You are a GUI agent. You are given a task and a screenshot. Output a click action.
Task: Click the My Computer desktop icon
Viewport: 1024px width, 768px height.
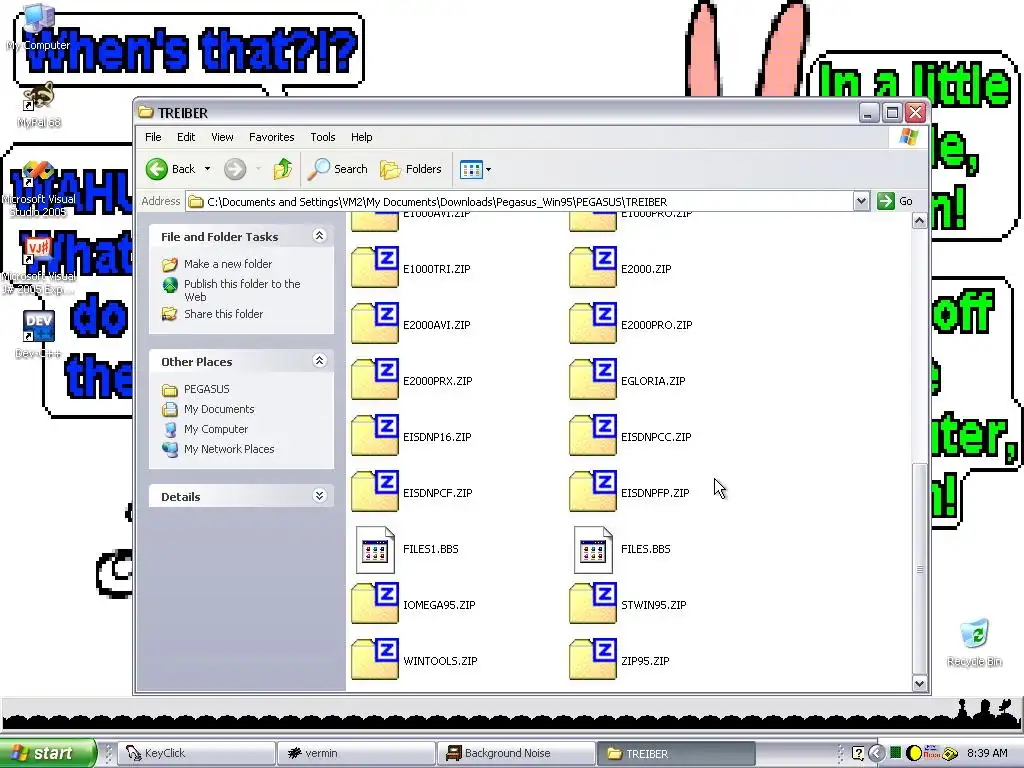tap(39, 27)
